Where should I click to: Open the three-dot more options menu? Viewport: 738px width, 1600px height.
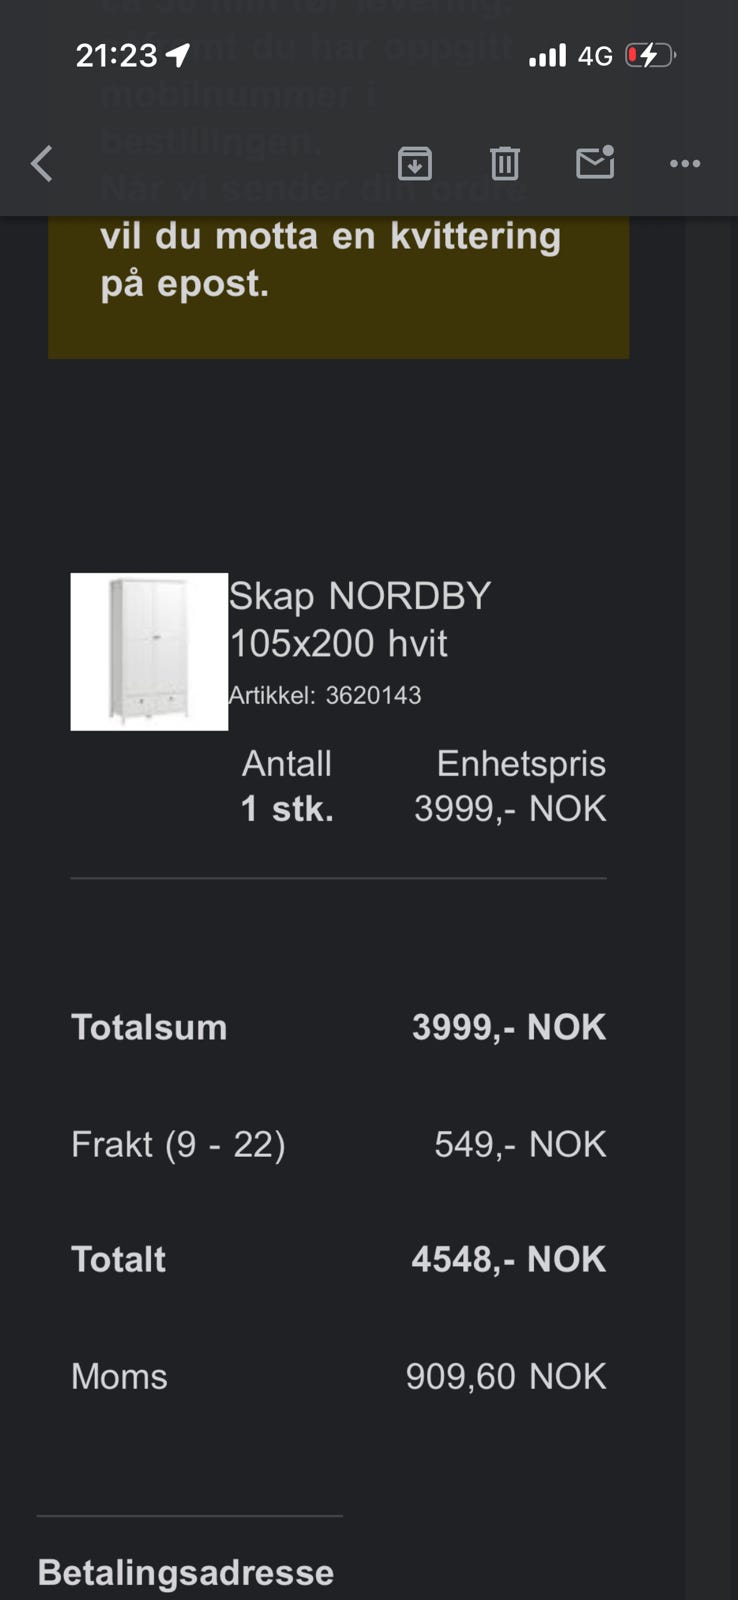tap(685, 163)
